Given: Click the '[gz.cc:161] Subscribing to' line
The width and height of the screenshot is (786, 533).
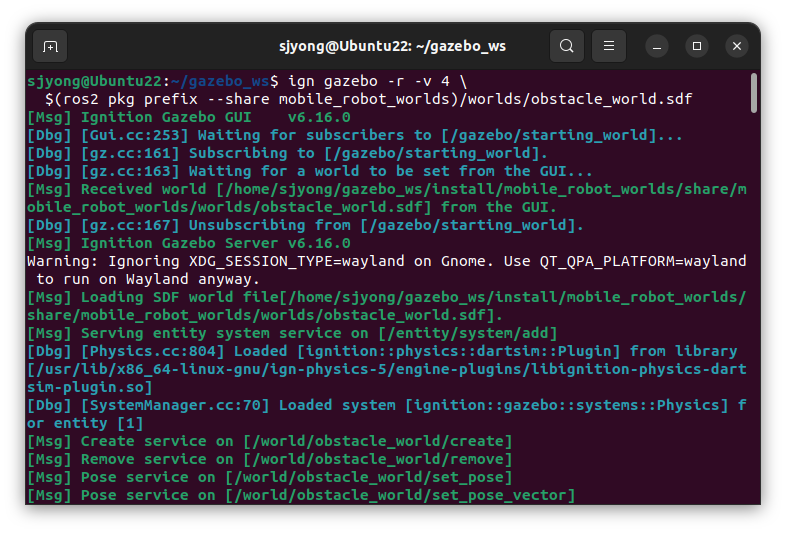Looking at the screenshot, I should (x=287, y=153).
